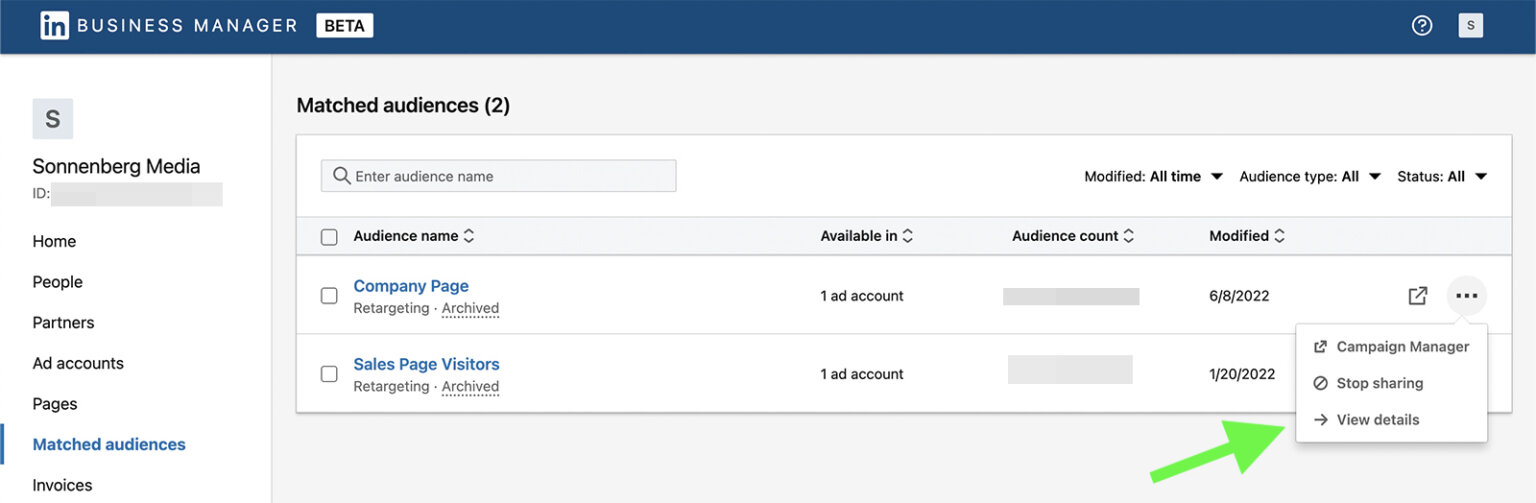Click Archived status under Sales Page Visitors
This screenshot has width=1536, height=503.
tap(470, 387)
